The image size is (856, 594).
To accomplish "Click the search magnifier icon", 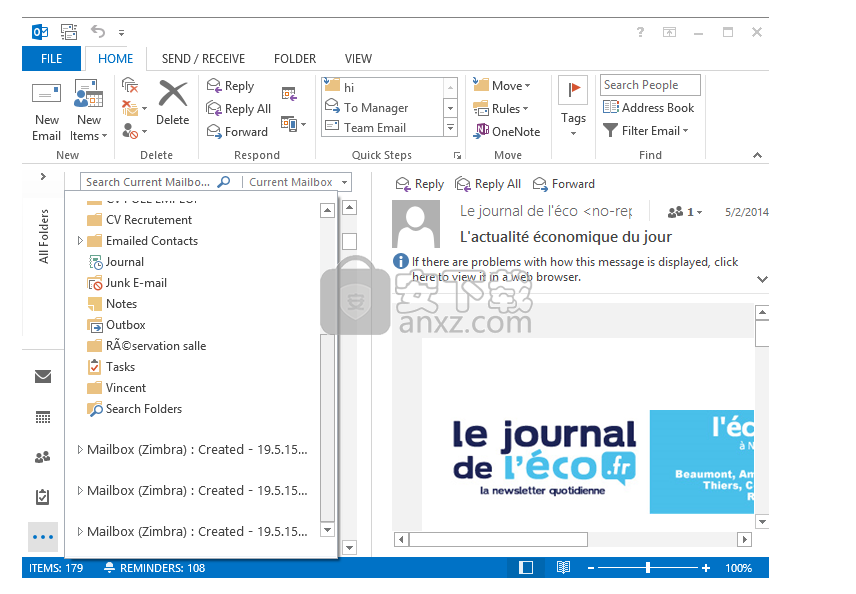I will pos(224,182).
